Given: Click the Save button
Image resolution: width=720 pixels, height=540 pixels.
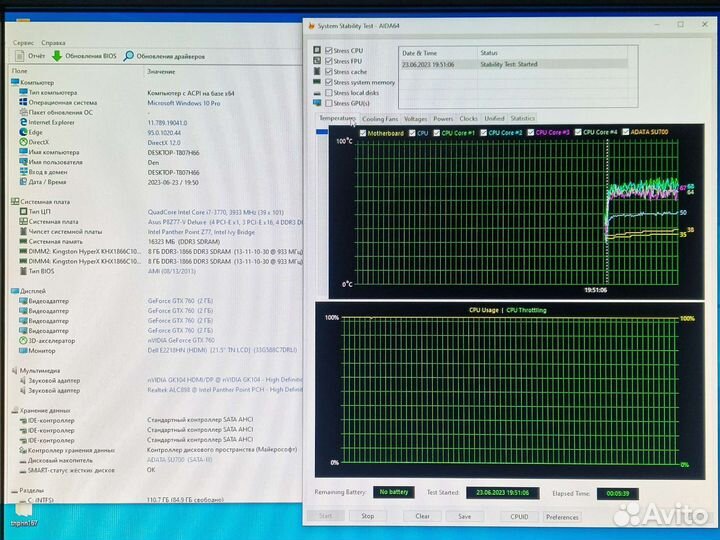Looking at the screenshot, I should pyautogui.click(x=465, y=517).
